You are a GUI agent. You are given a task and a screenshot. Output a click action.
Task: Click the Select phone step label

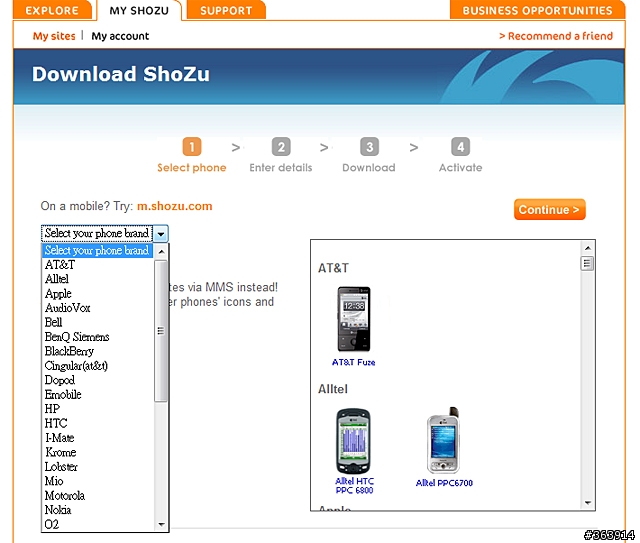click(x=192, y=167)
